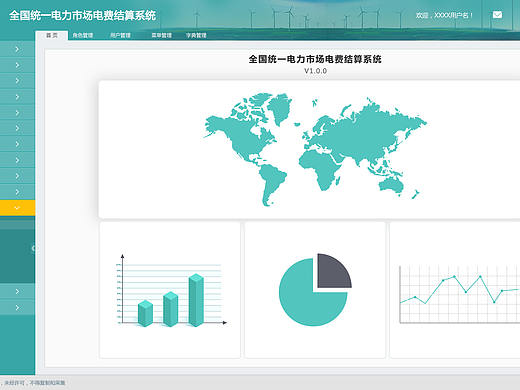Image resolution: width=520 pixels, height=390 pixels.
Task: Open the mail envelope icon in header
Action: click(497, 15)
